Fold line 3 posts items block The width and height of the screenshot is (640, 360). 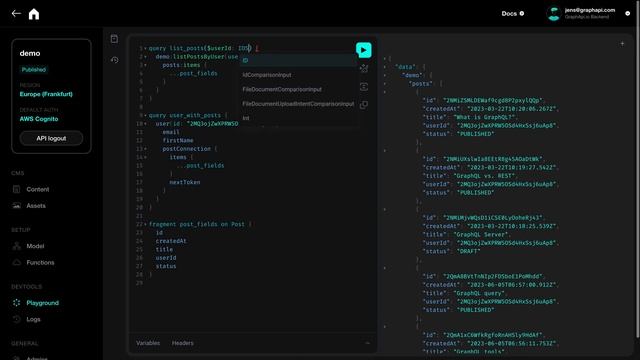145,65
